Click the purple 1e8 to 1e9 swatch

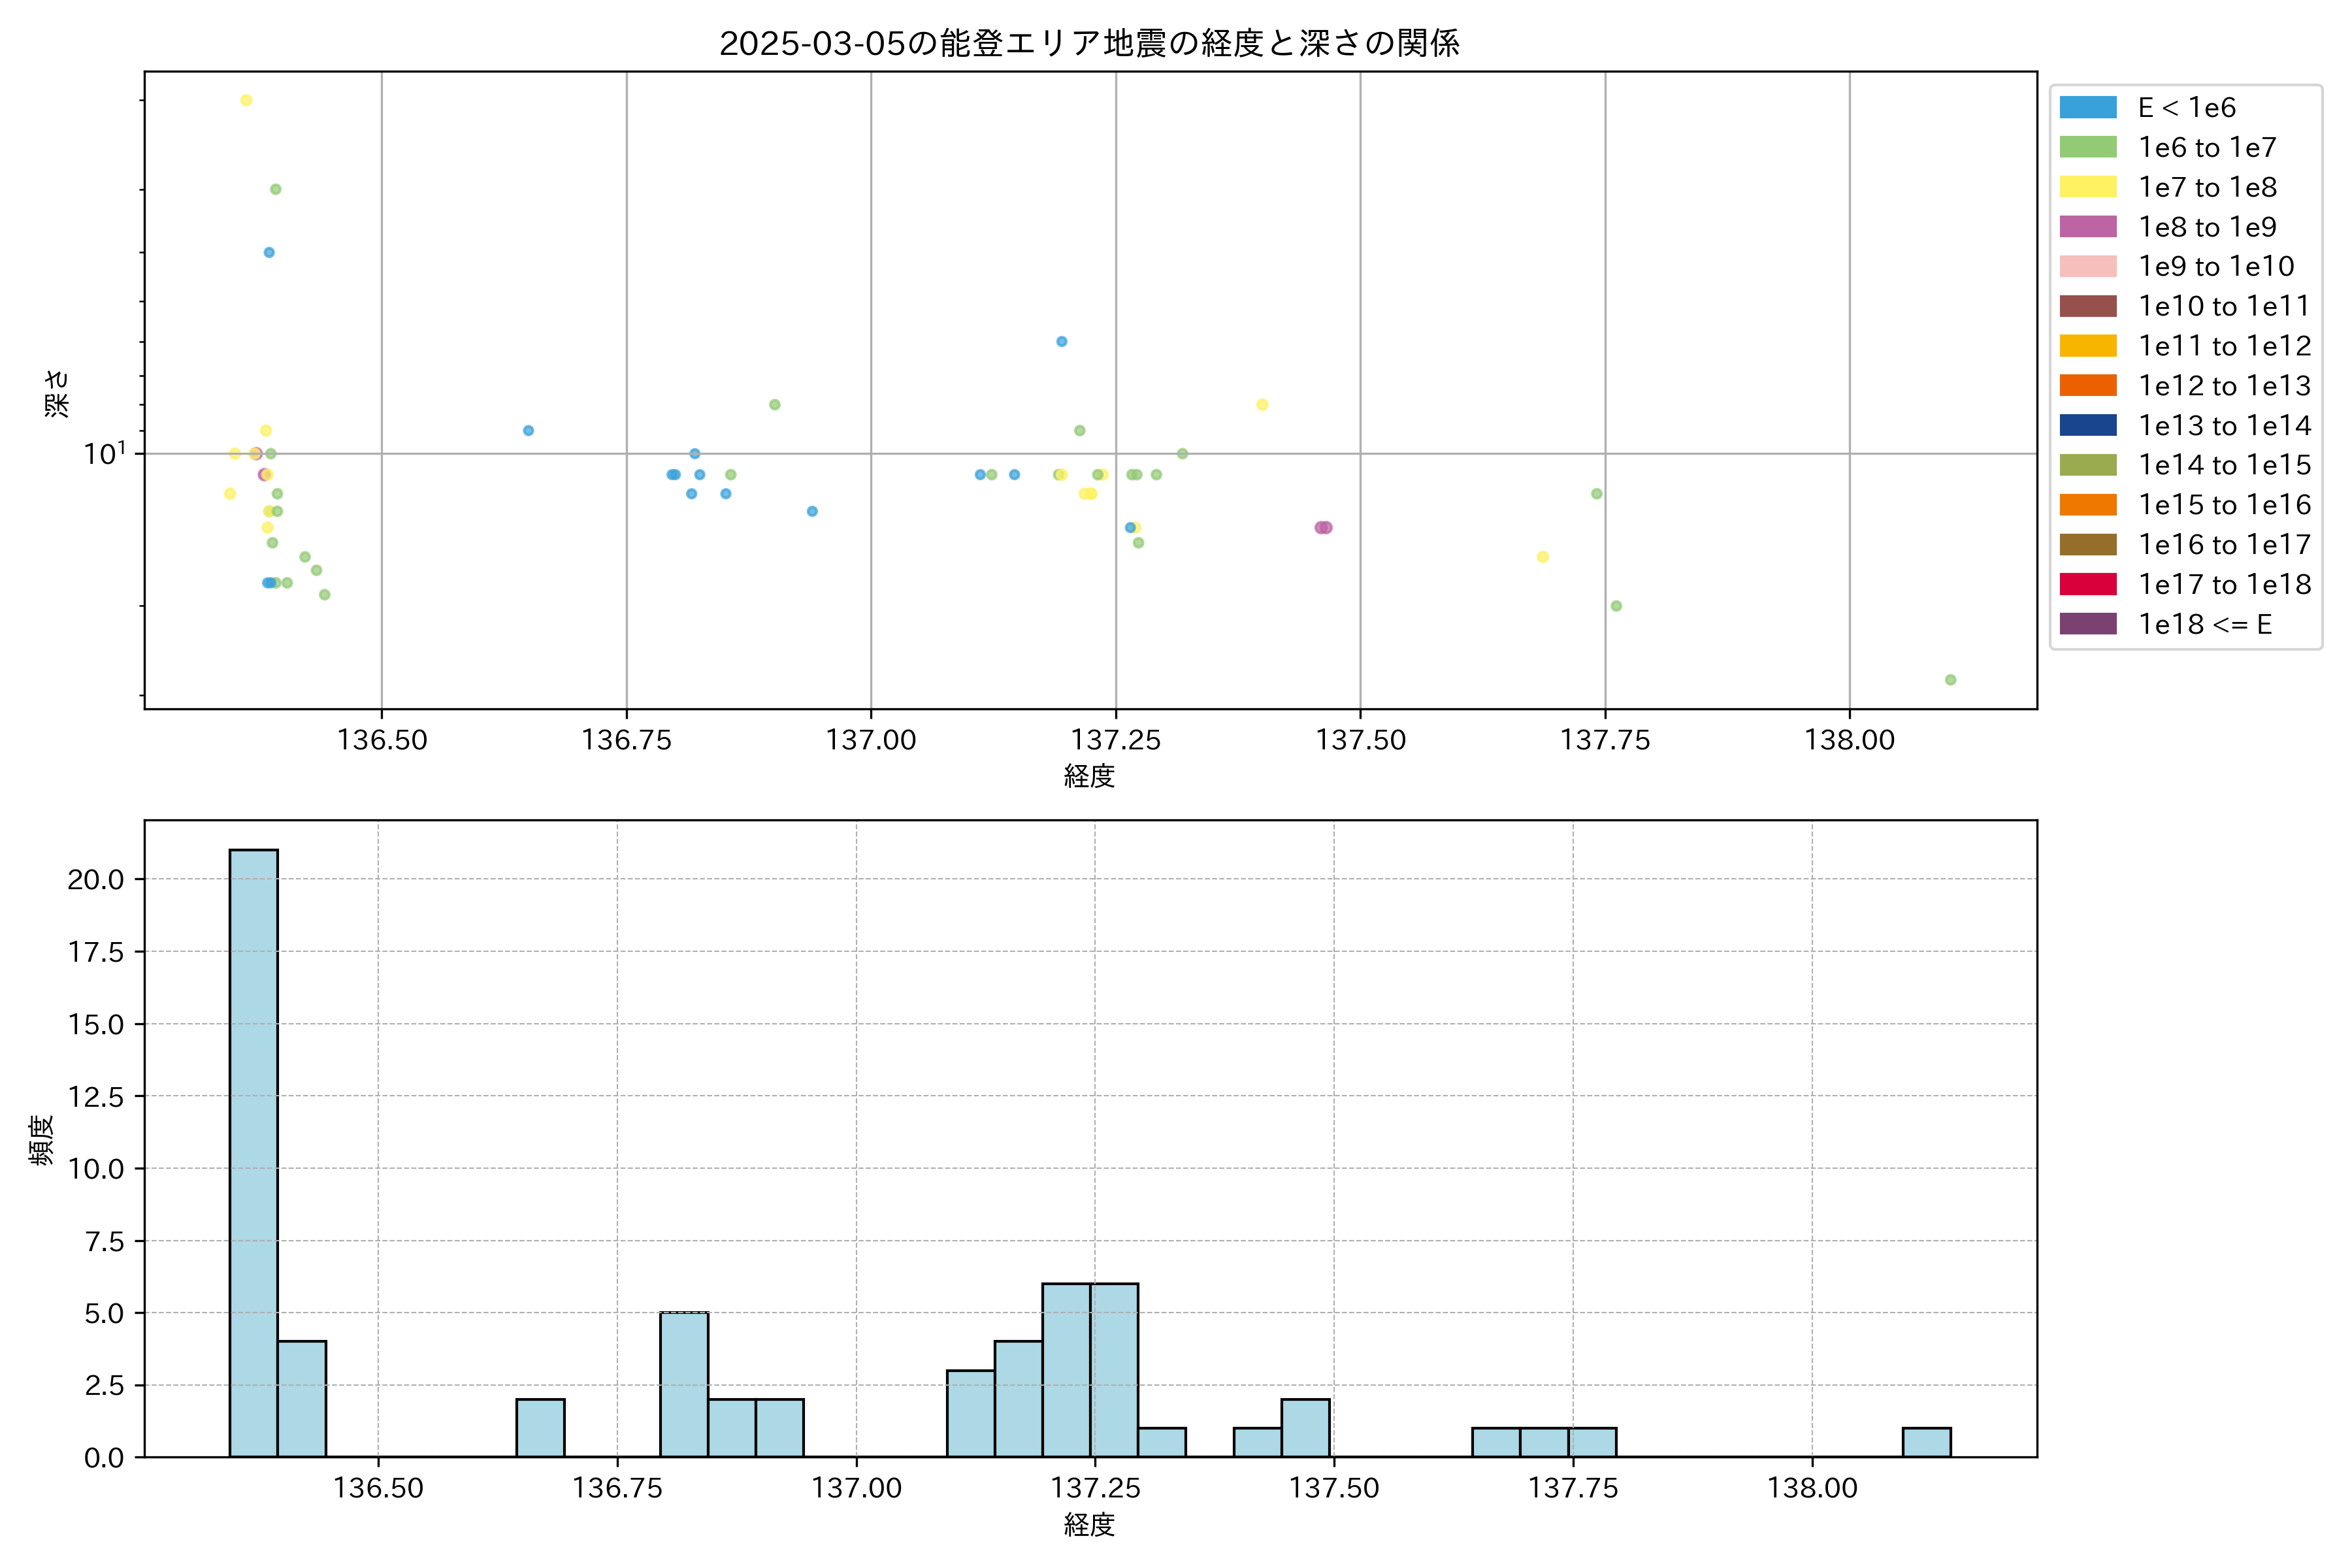click(2087, 227)
